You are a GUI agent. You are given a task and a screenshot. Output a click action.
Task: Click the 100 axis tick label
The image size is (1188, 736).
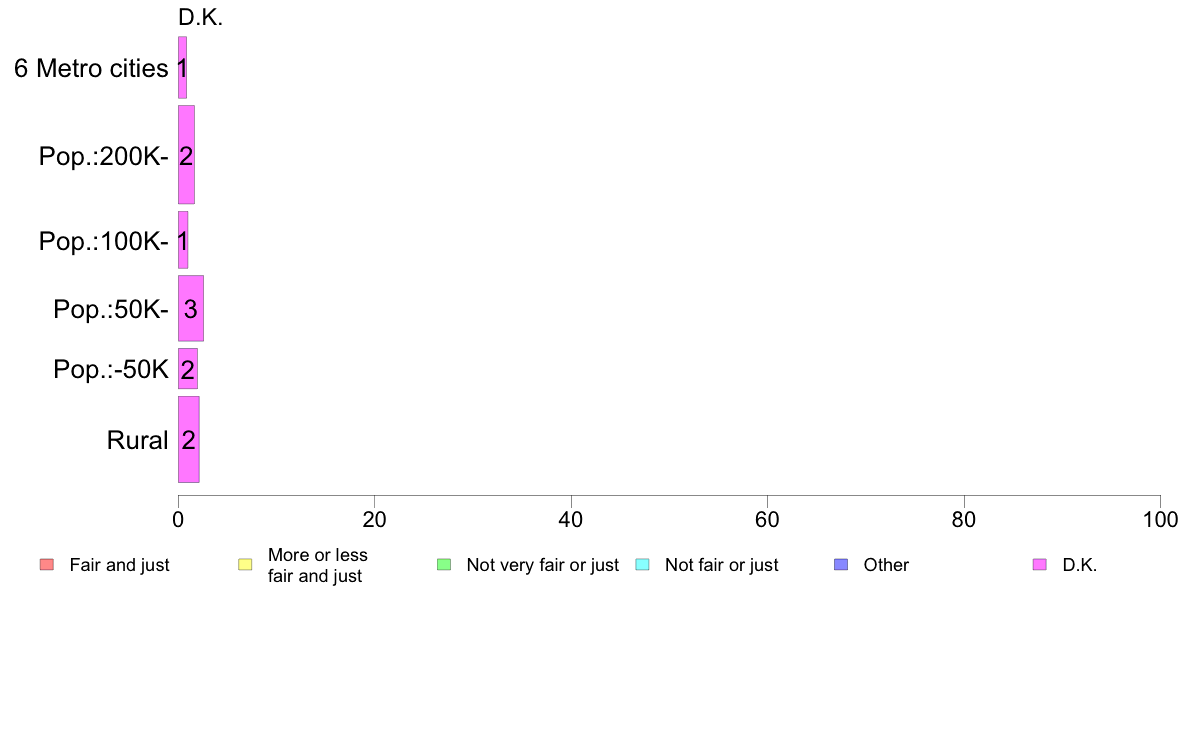click(x=1160, y=519)
